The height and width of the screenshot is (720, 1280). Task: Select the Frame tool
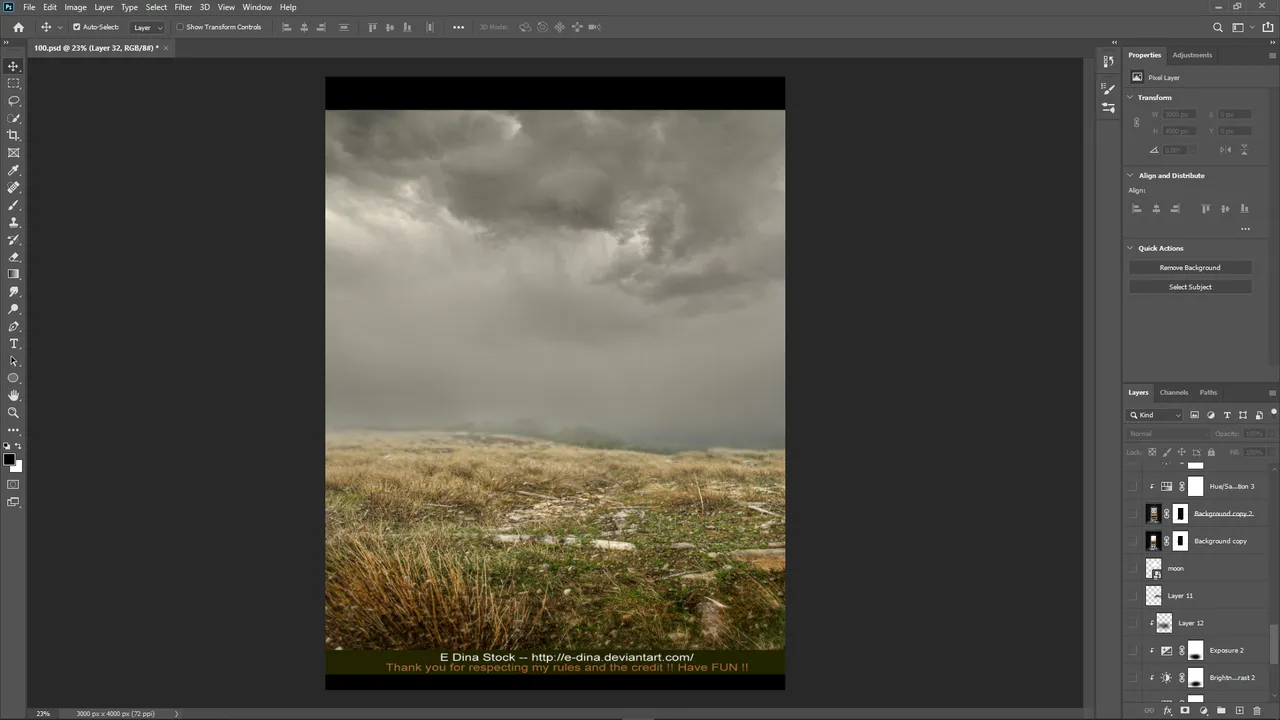point(13,153)
